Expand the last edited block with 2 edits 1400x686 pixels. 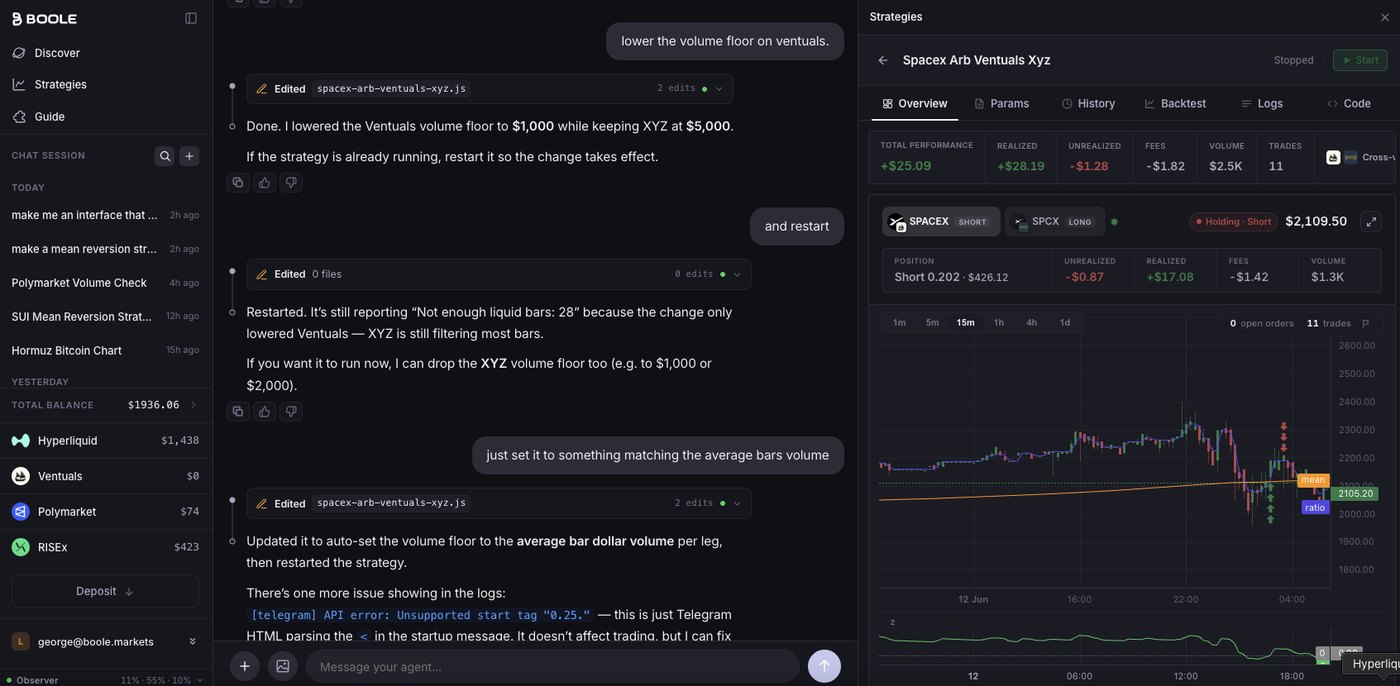[x=499, y=503]
